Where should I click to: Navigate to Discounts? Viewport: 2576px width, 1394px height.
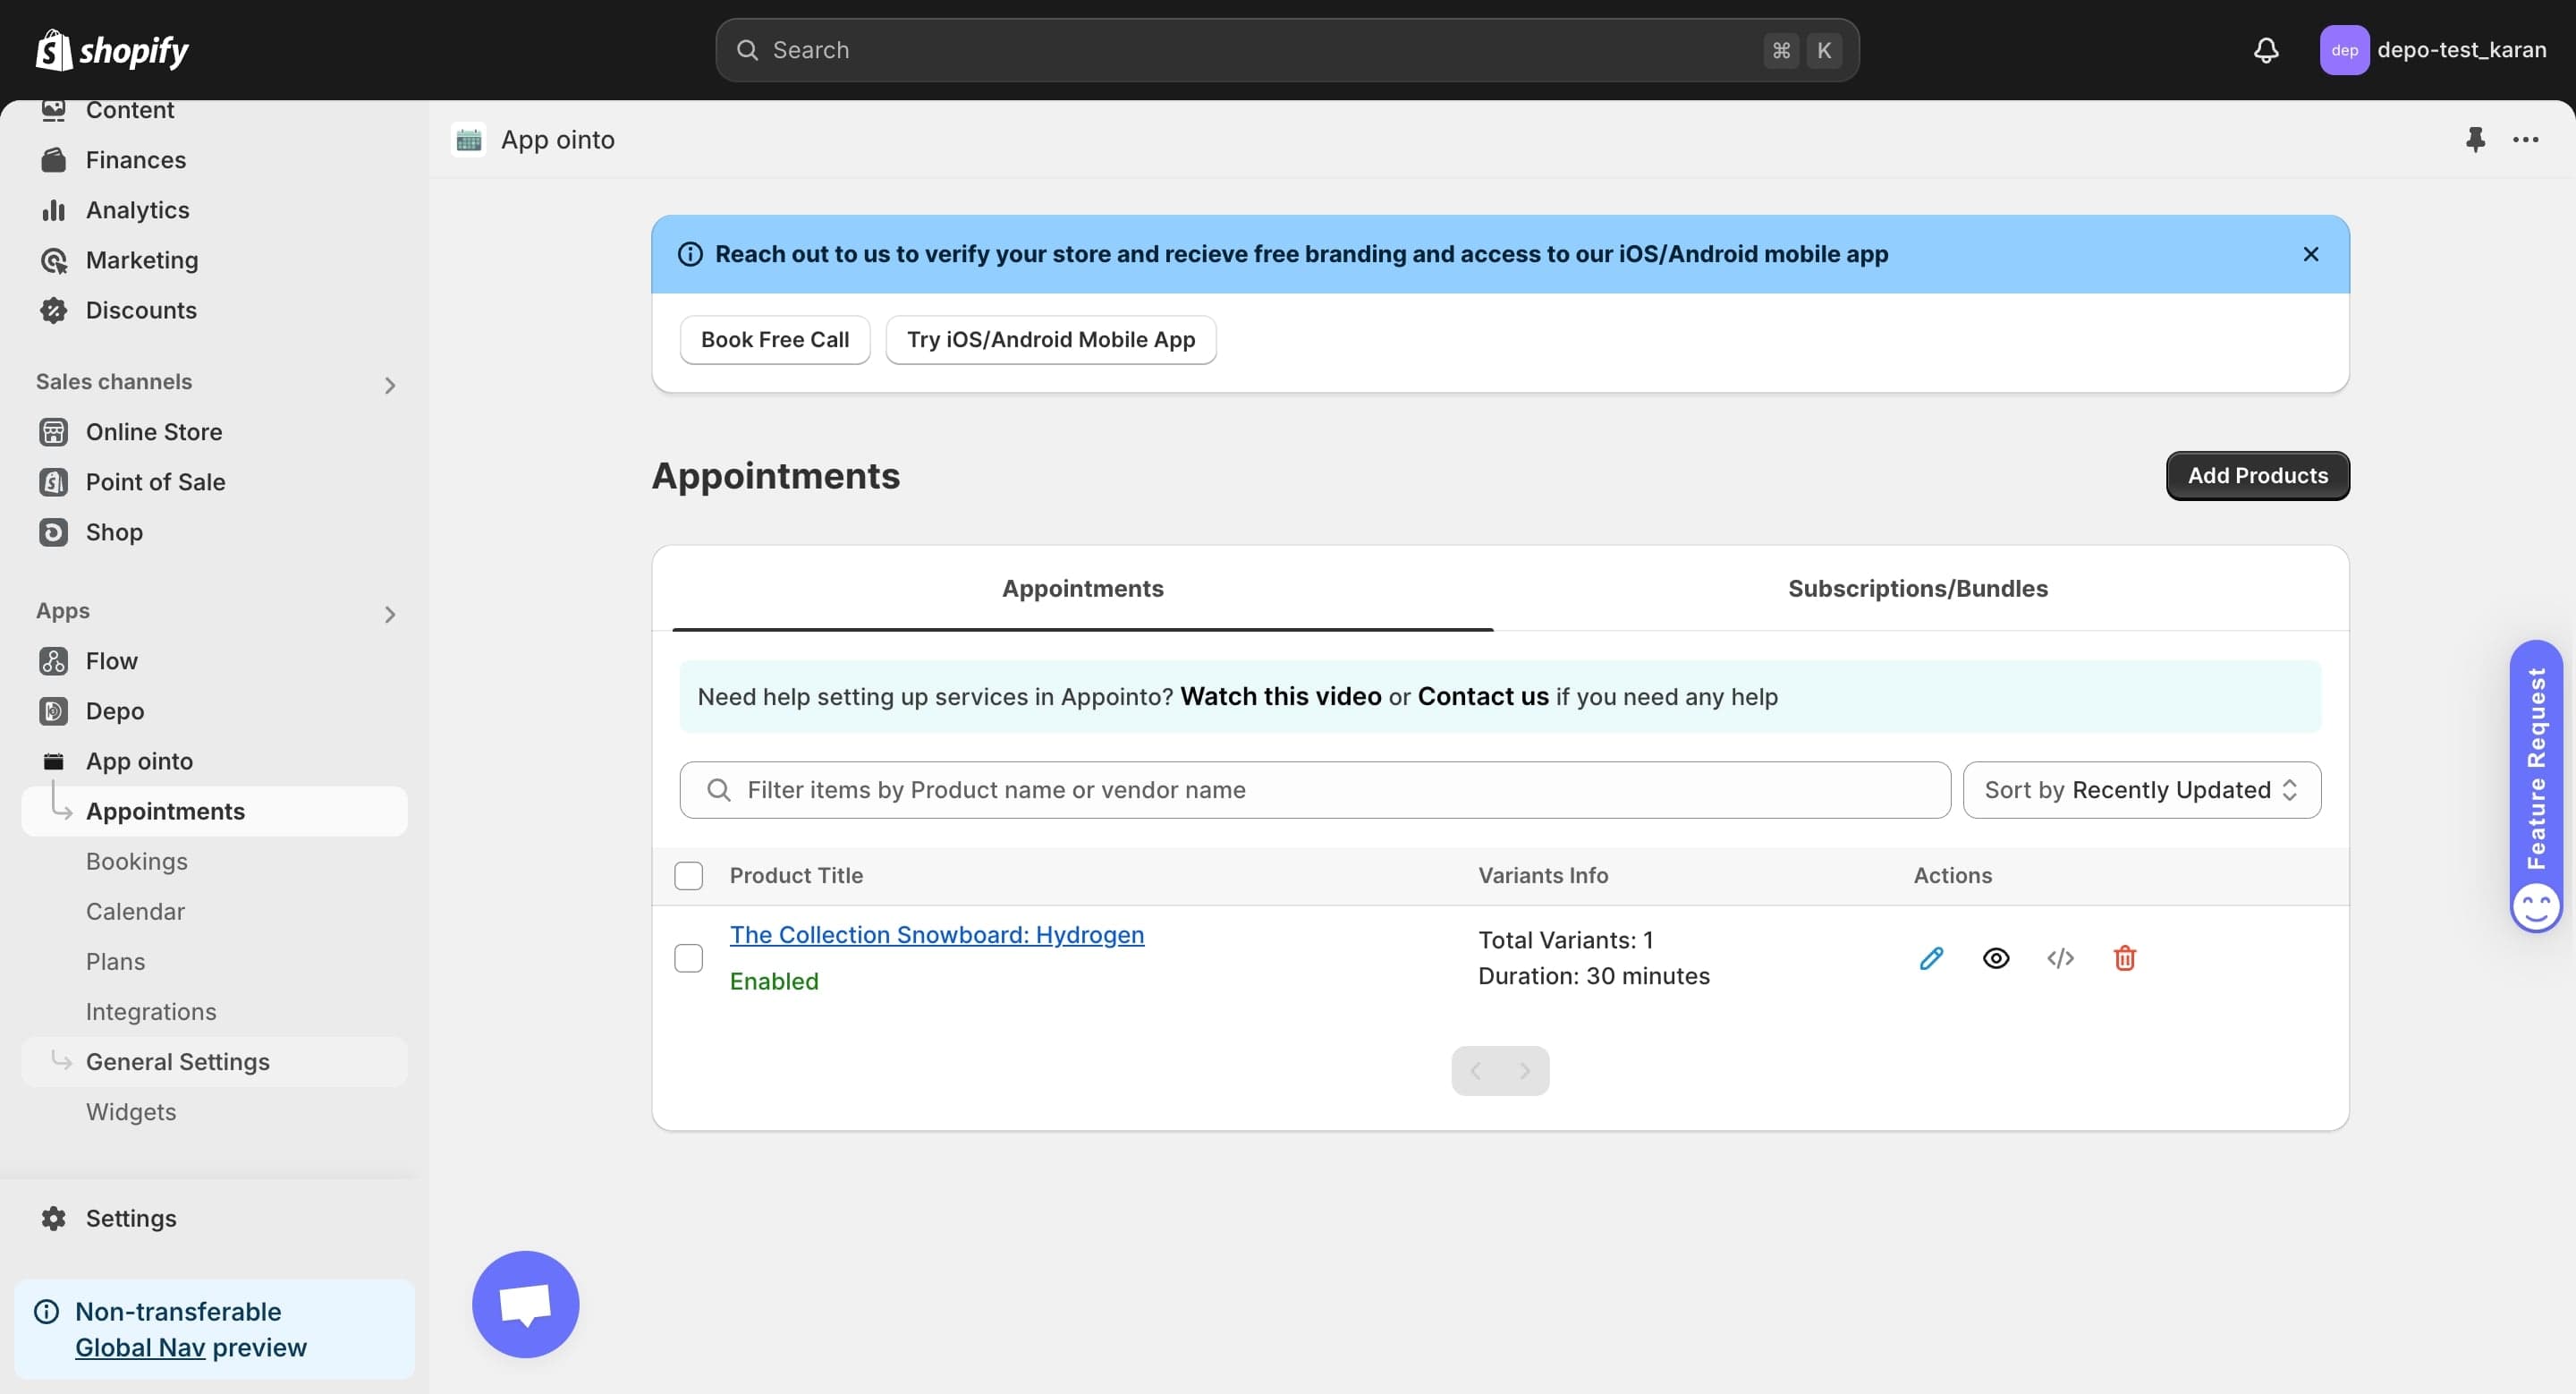pos(141,310)
